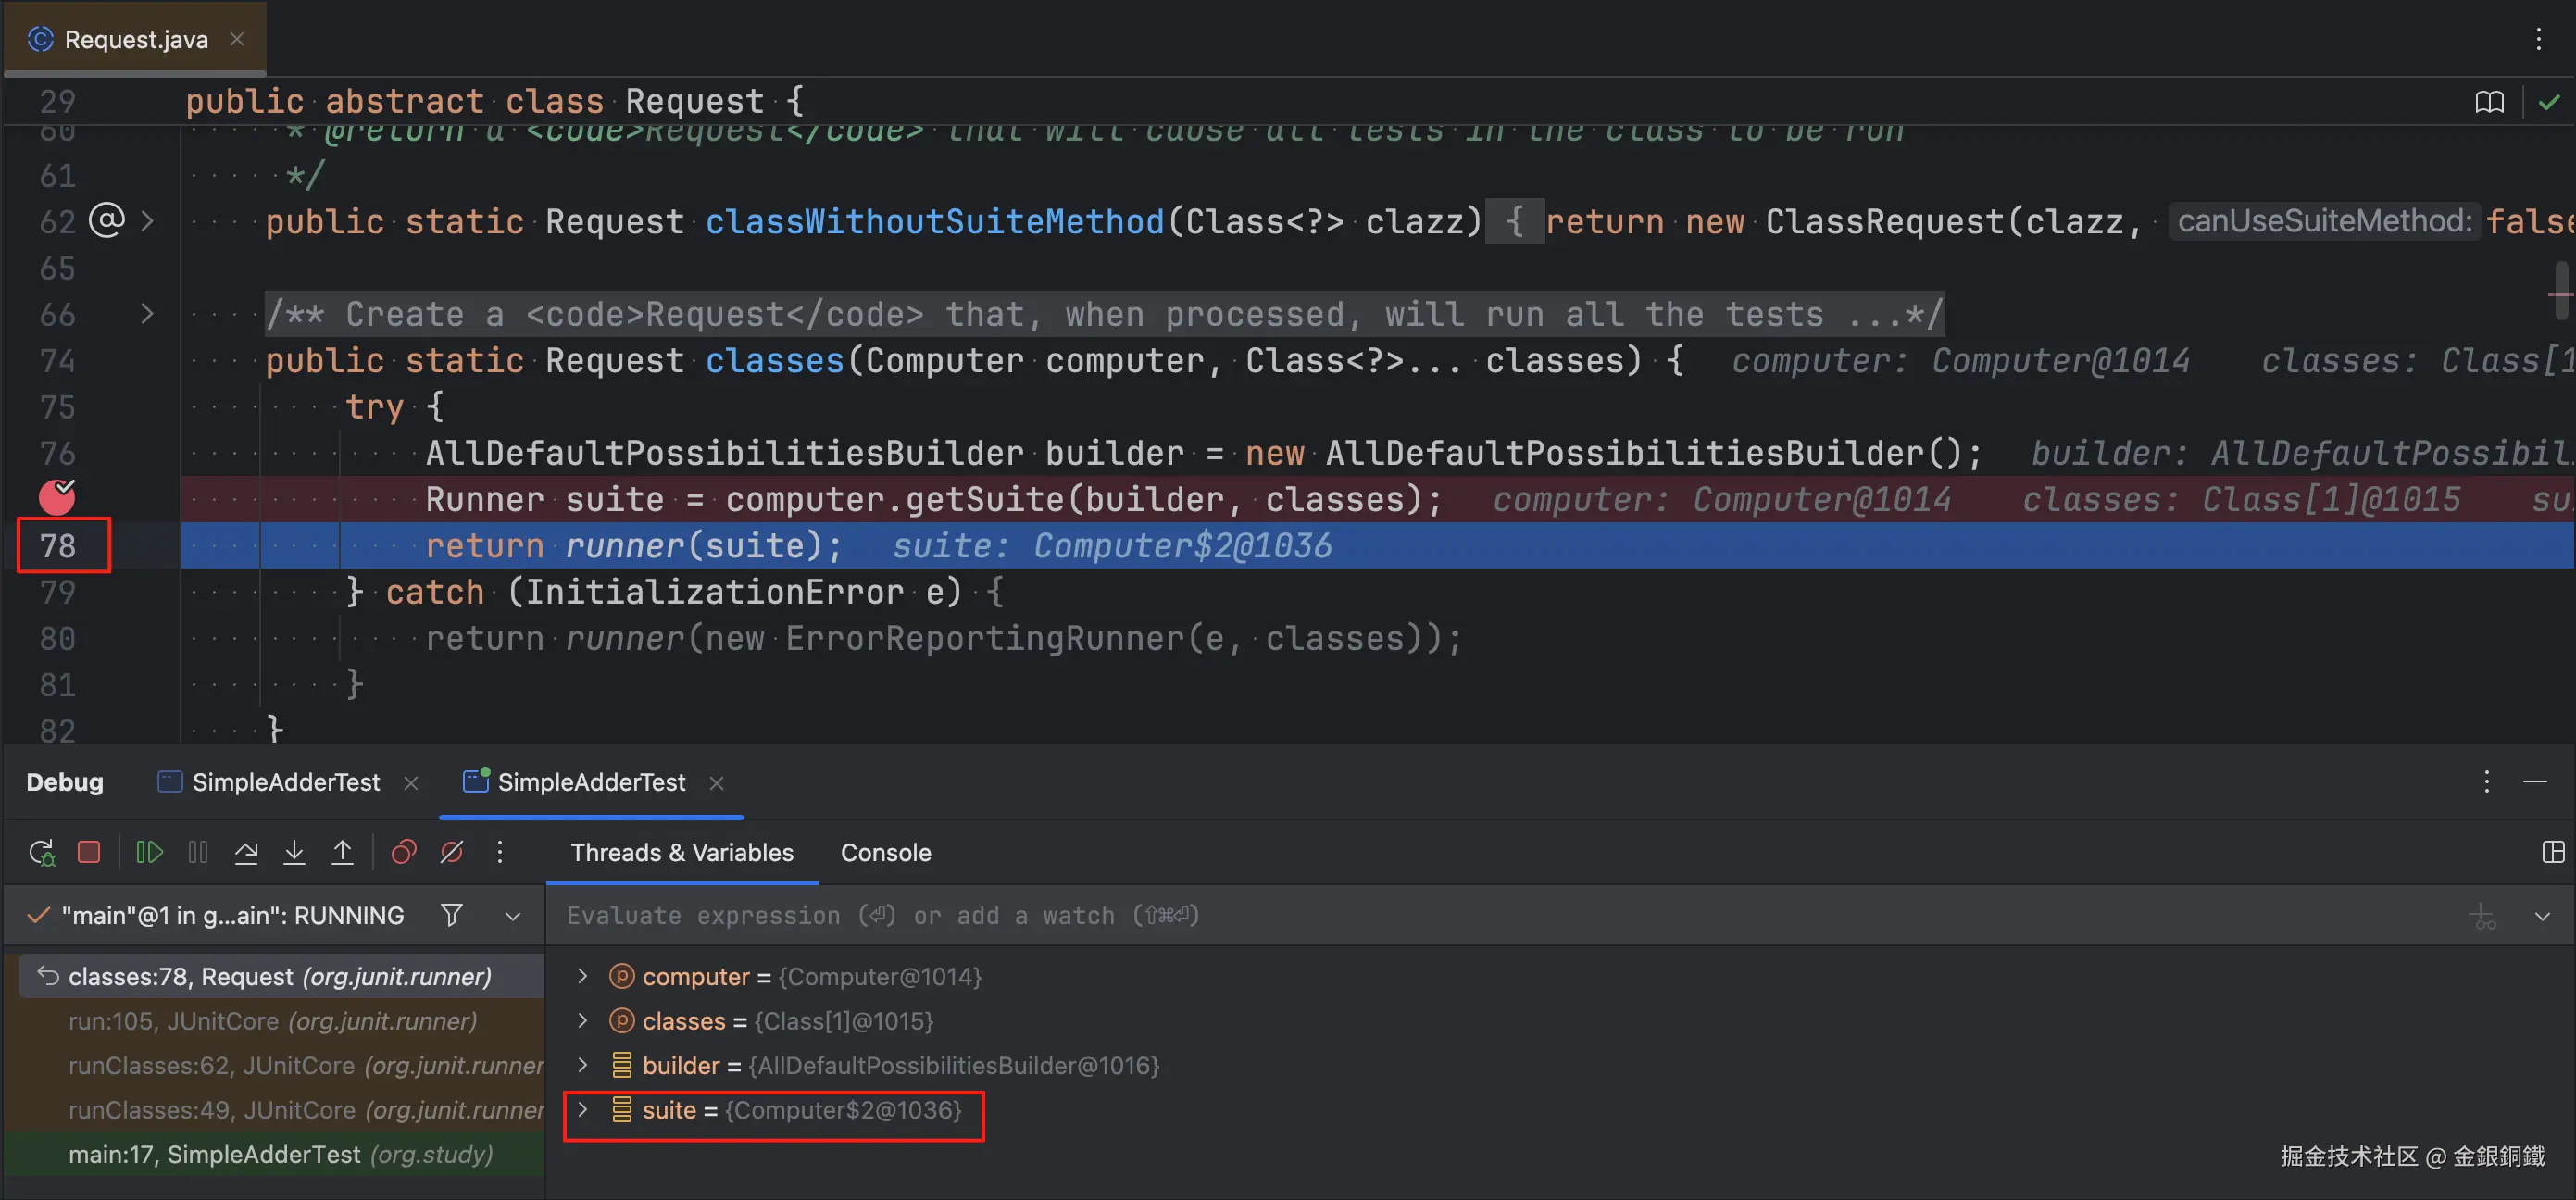Image resolution: width=2576 pixels, height=1200 pixels.
Task: Select the run:105, JUnitCore stack frame
Action: tap(272, 1021)
